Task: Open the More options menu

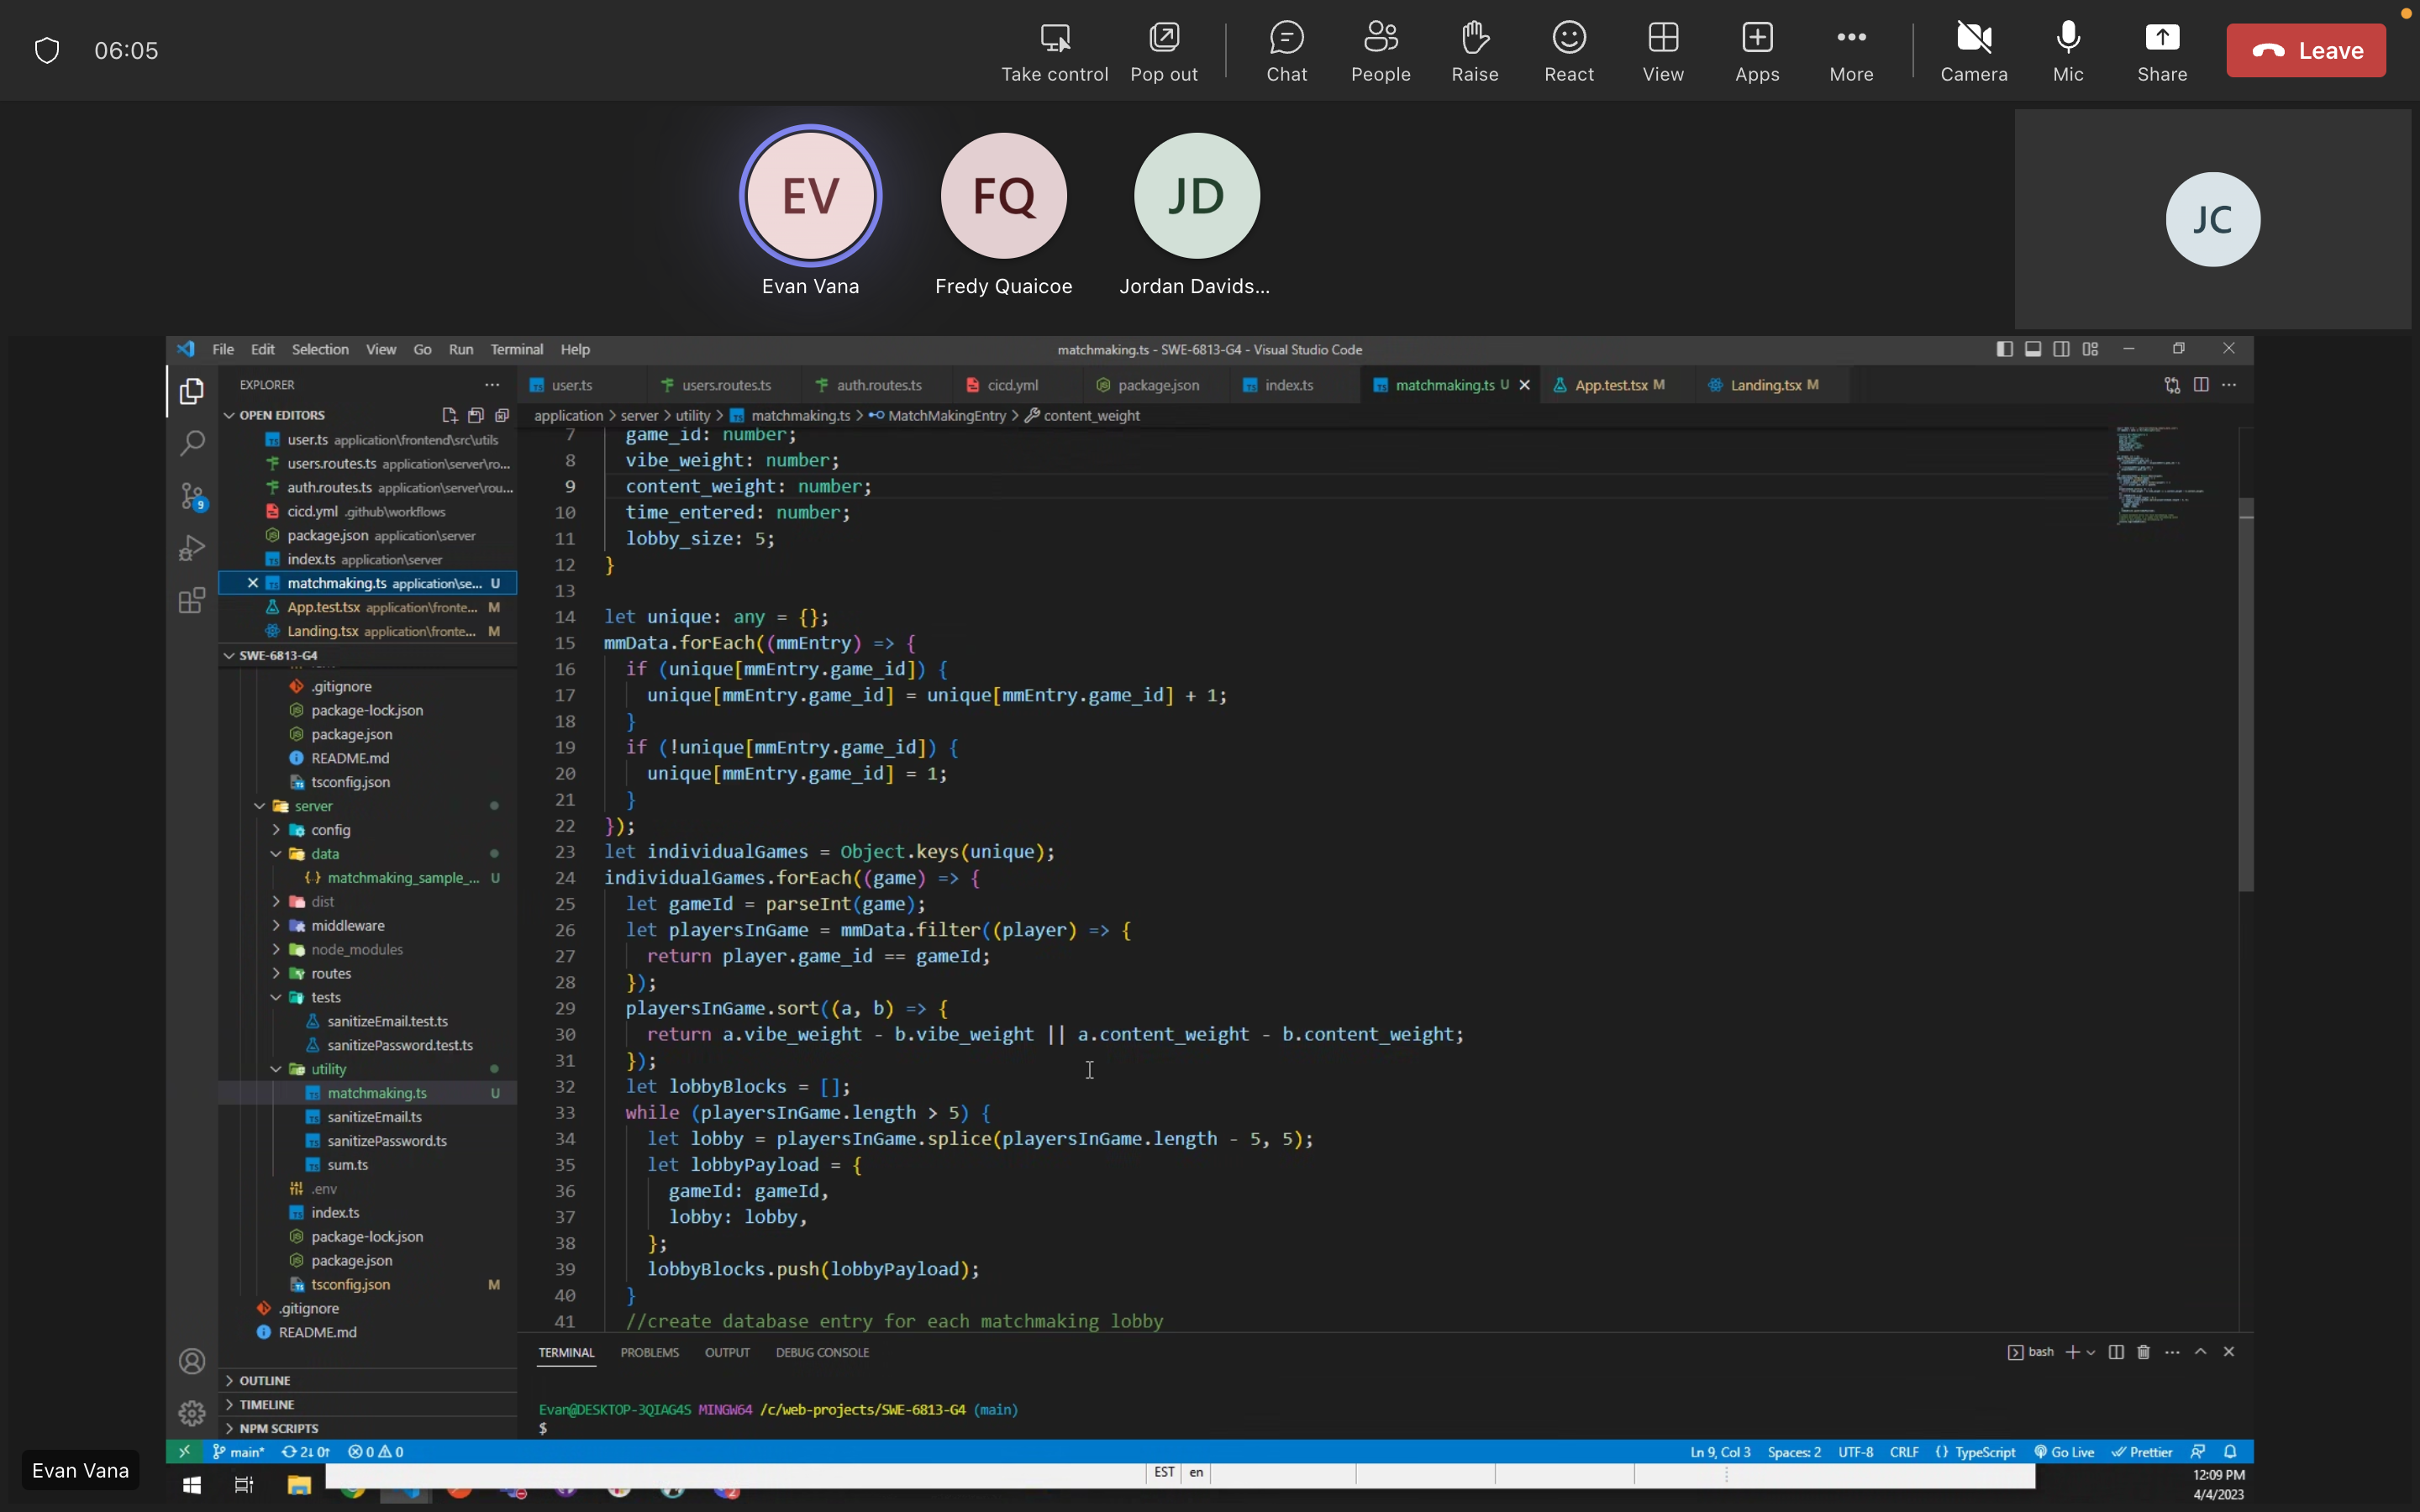Action: click(1851, 52)
